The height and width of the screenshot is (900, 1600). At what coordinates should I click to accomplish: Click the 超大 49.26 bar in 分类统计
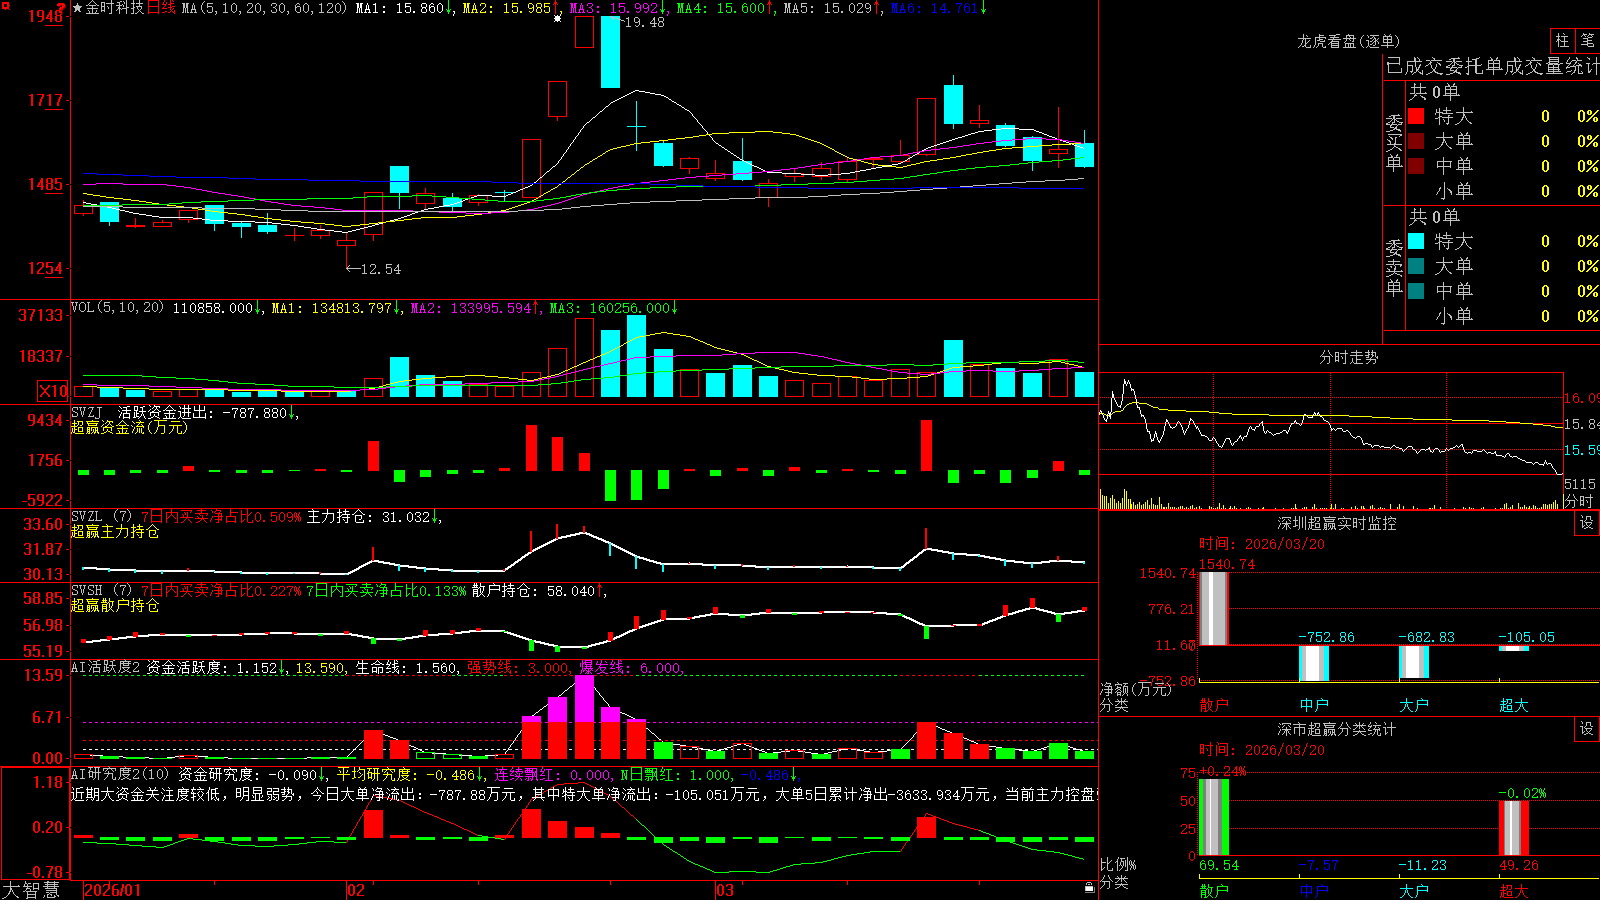point(1513,828)
